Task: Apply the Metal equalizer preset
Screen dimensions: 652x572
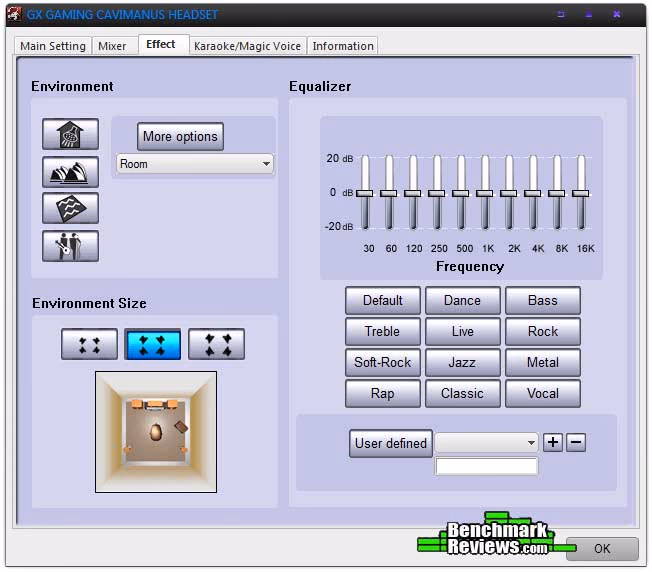Action: pos(543,362)
